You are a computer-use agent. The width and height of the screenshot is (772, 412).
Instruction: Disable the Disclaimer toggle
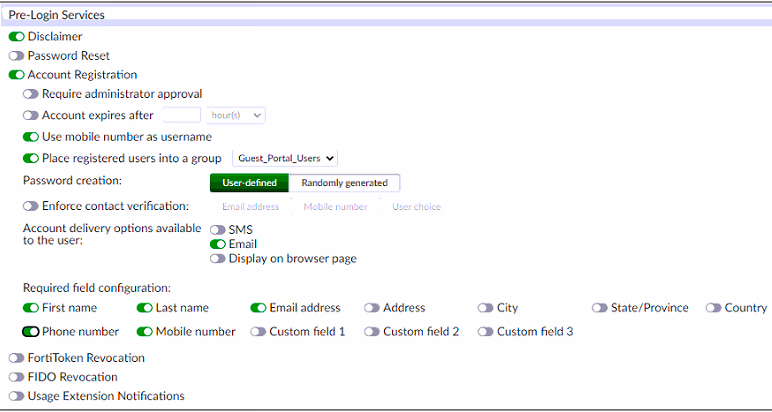click(16, 36)
